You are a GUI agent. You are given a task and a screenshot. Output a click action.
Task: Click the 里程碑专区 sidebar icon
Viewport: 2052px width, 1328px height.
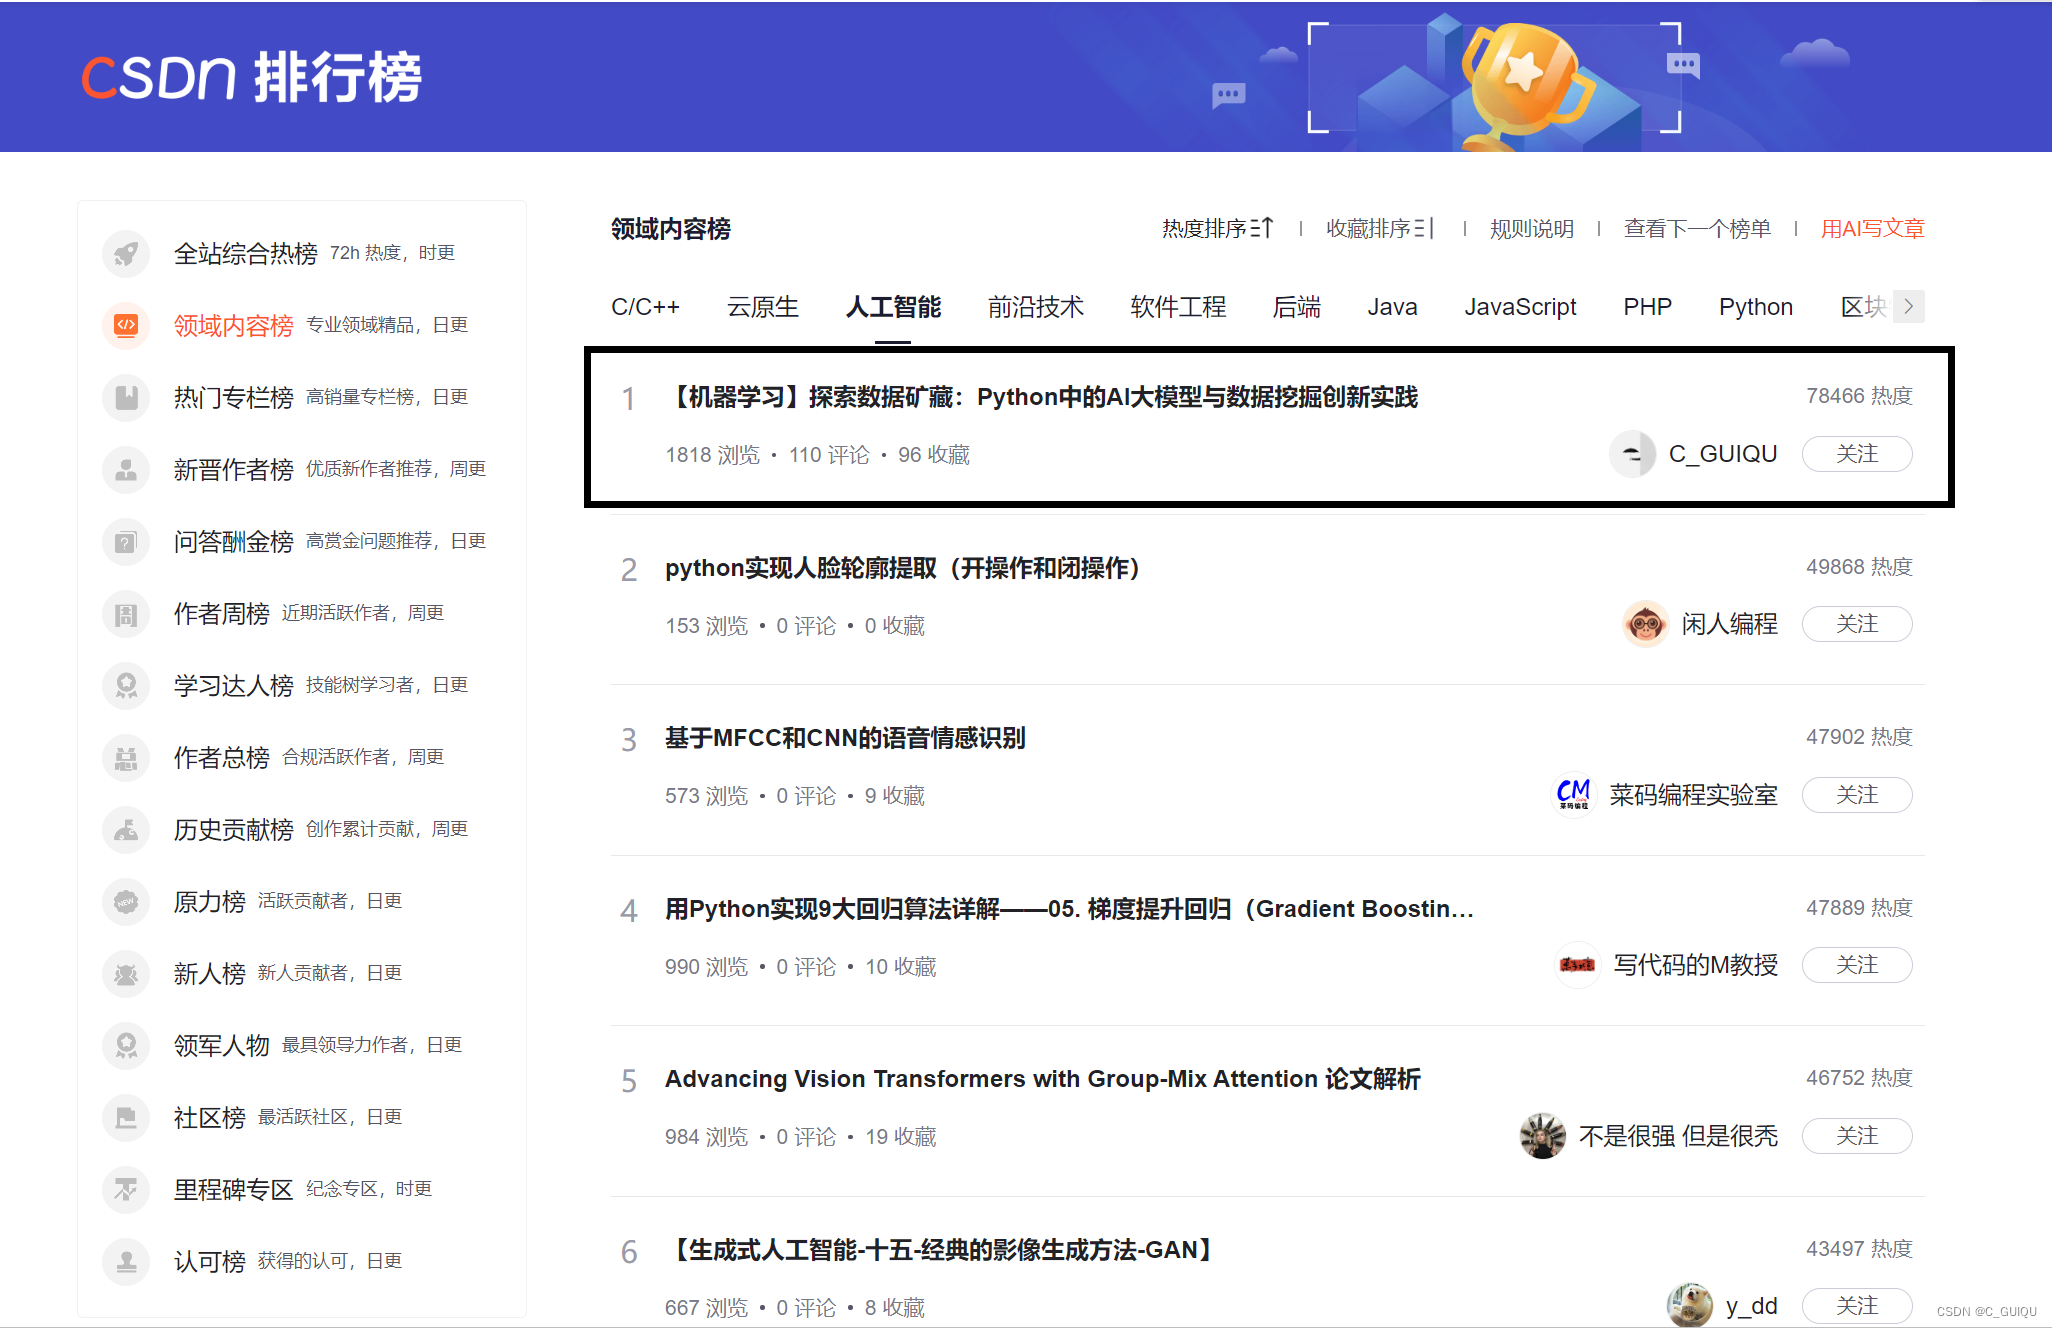[126, 1189]
